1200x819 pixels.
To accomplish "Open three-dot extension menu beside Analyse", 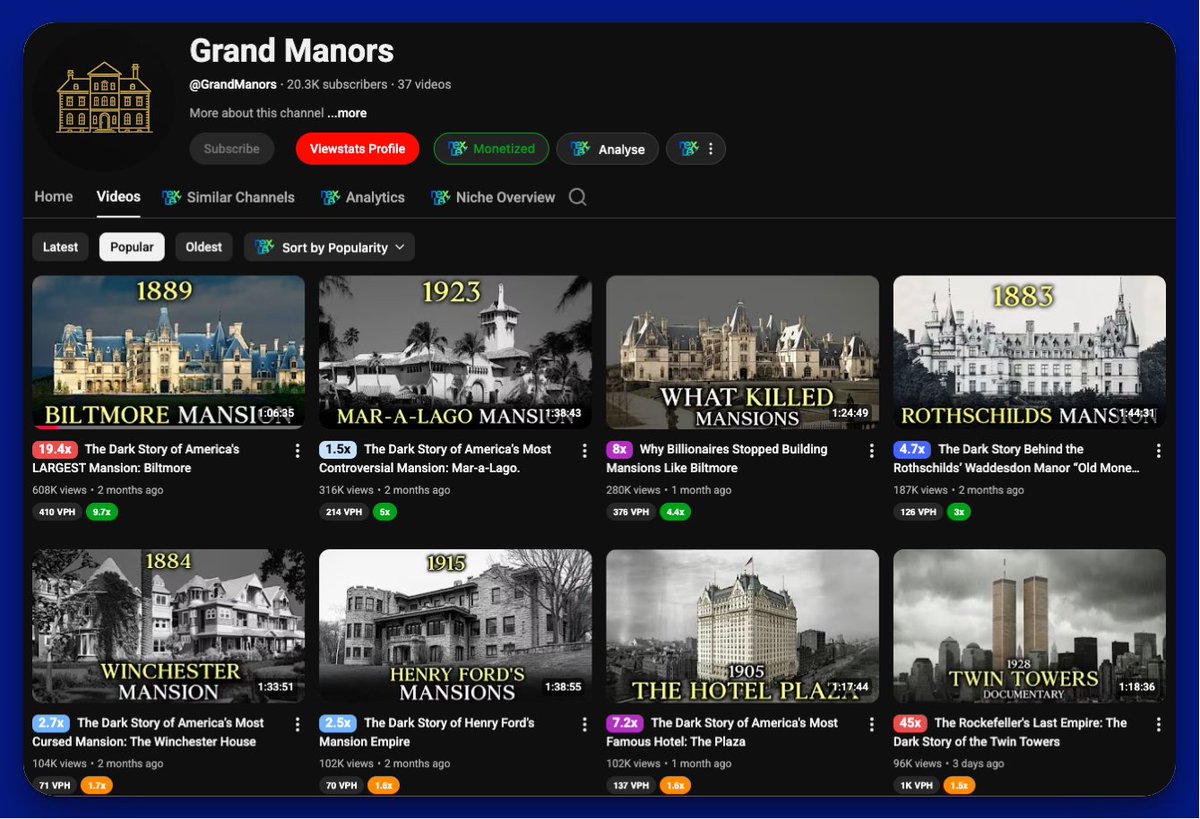I will point(696,149).
